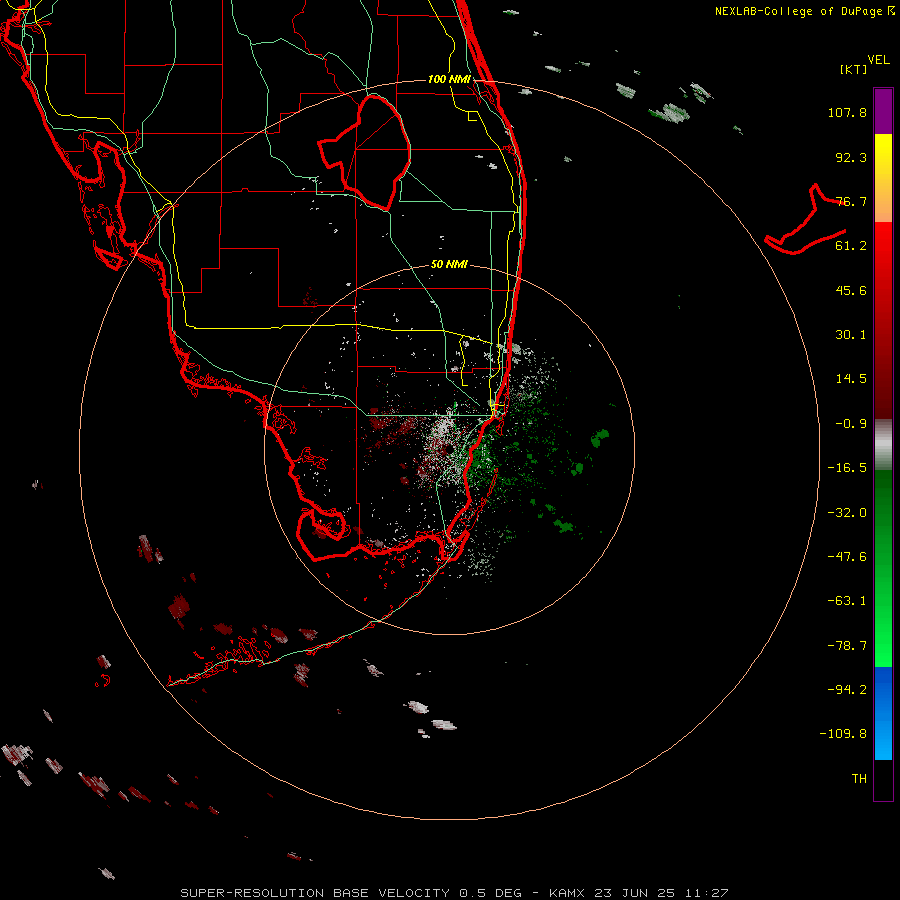900x900 pixels.
Task: Select the -94.2 scale value
Action: [847, 690]
